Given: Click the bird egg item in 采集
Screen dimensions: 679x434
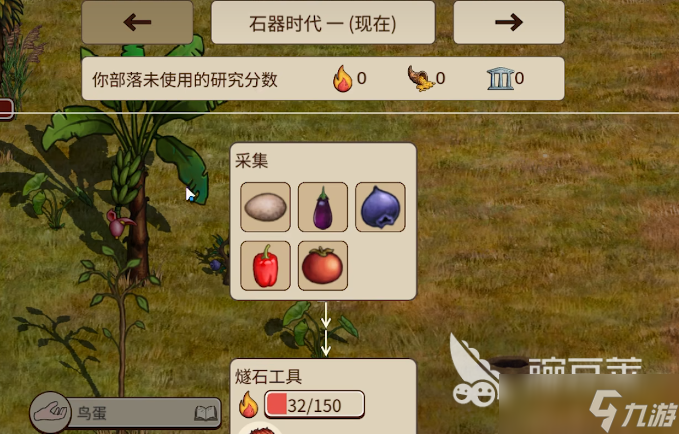Looking at the screenshot, I should 265,207.
